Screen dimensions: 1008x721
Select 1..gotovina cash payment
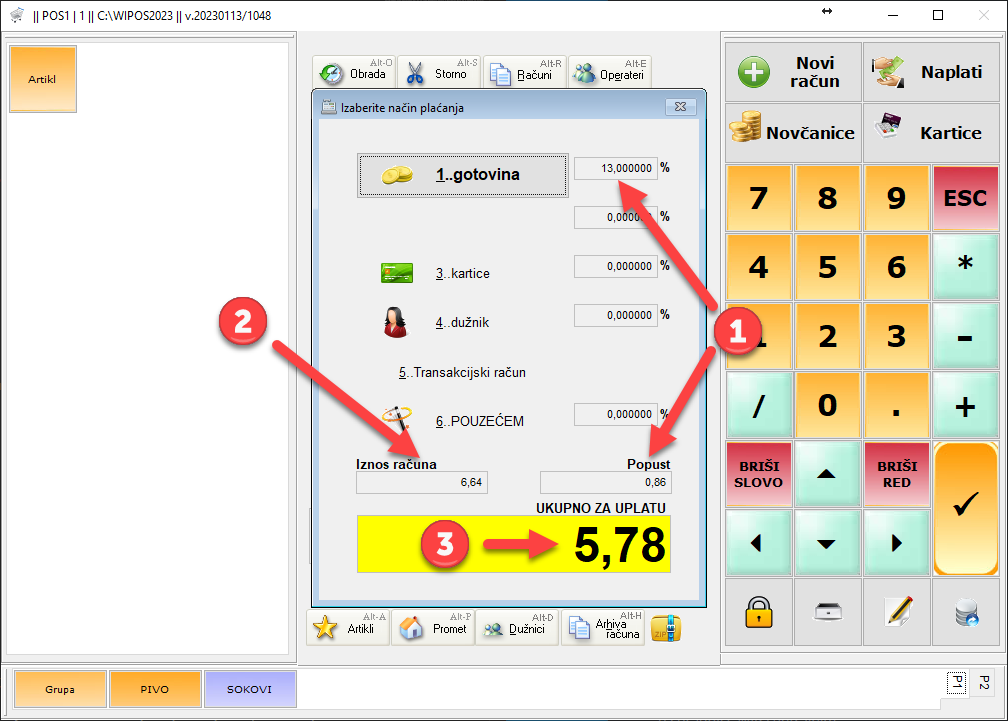[x=453, y=175]
